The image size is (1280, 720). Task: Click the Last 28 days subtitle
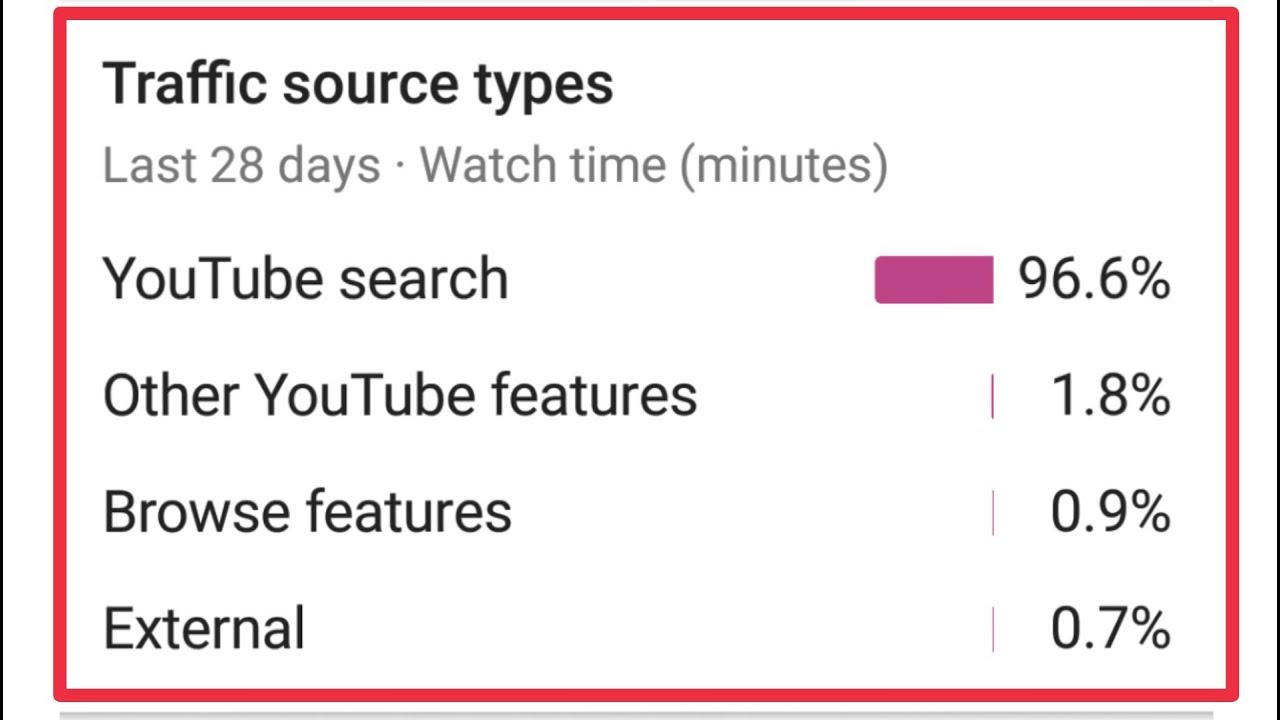(241, 165)
